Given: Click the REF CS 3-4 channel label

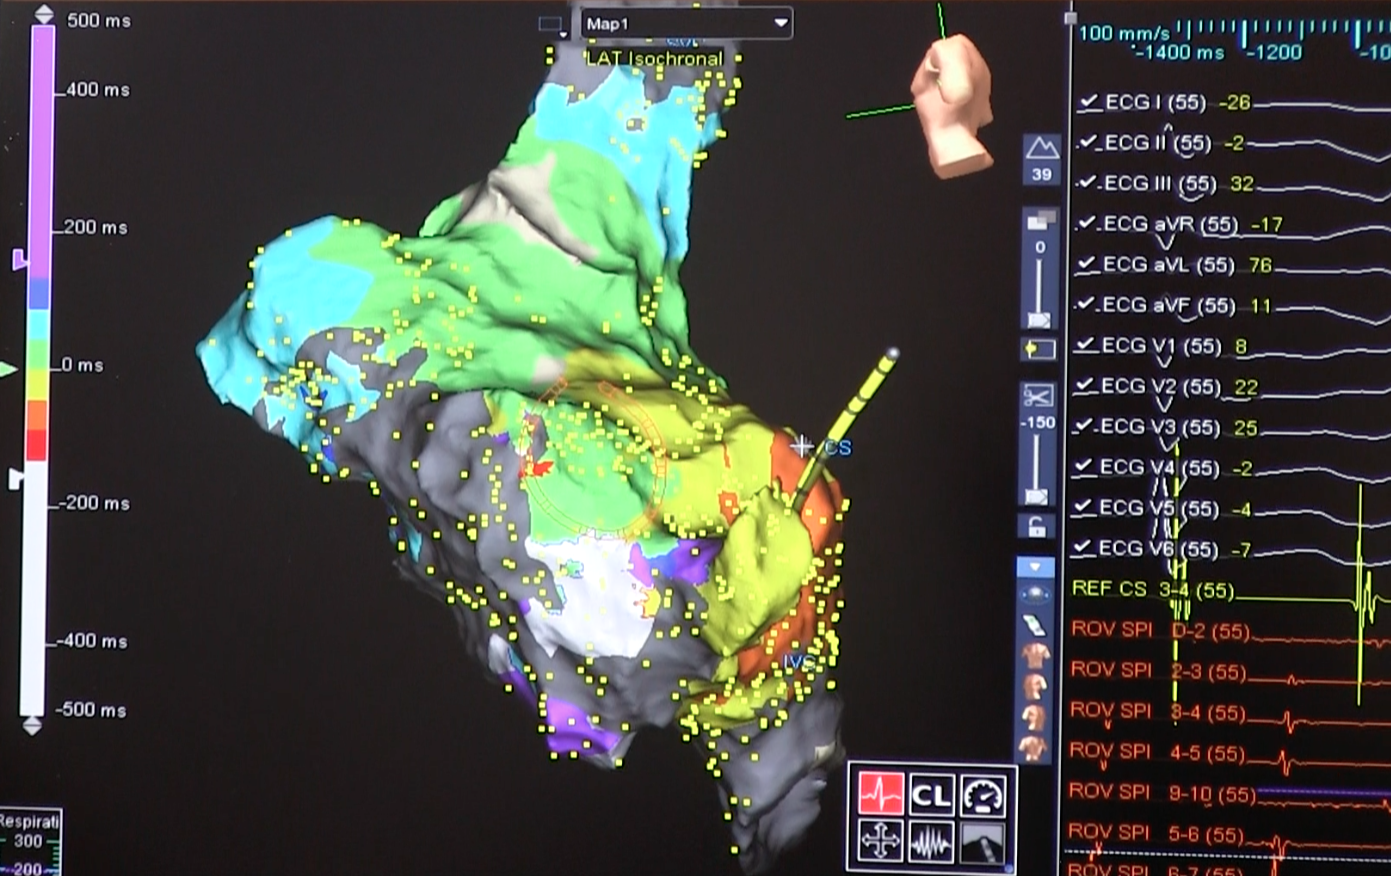Looking at the screenshot, I should (1152, 589).
